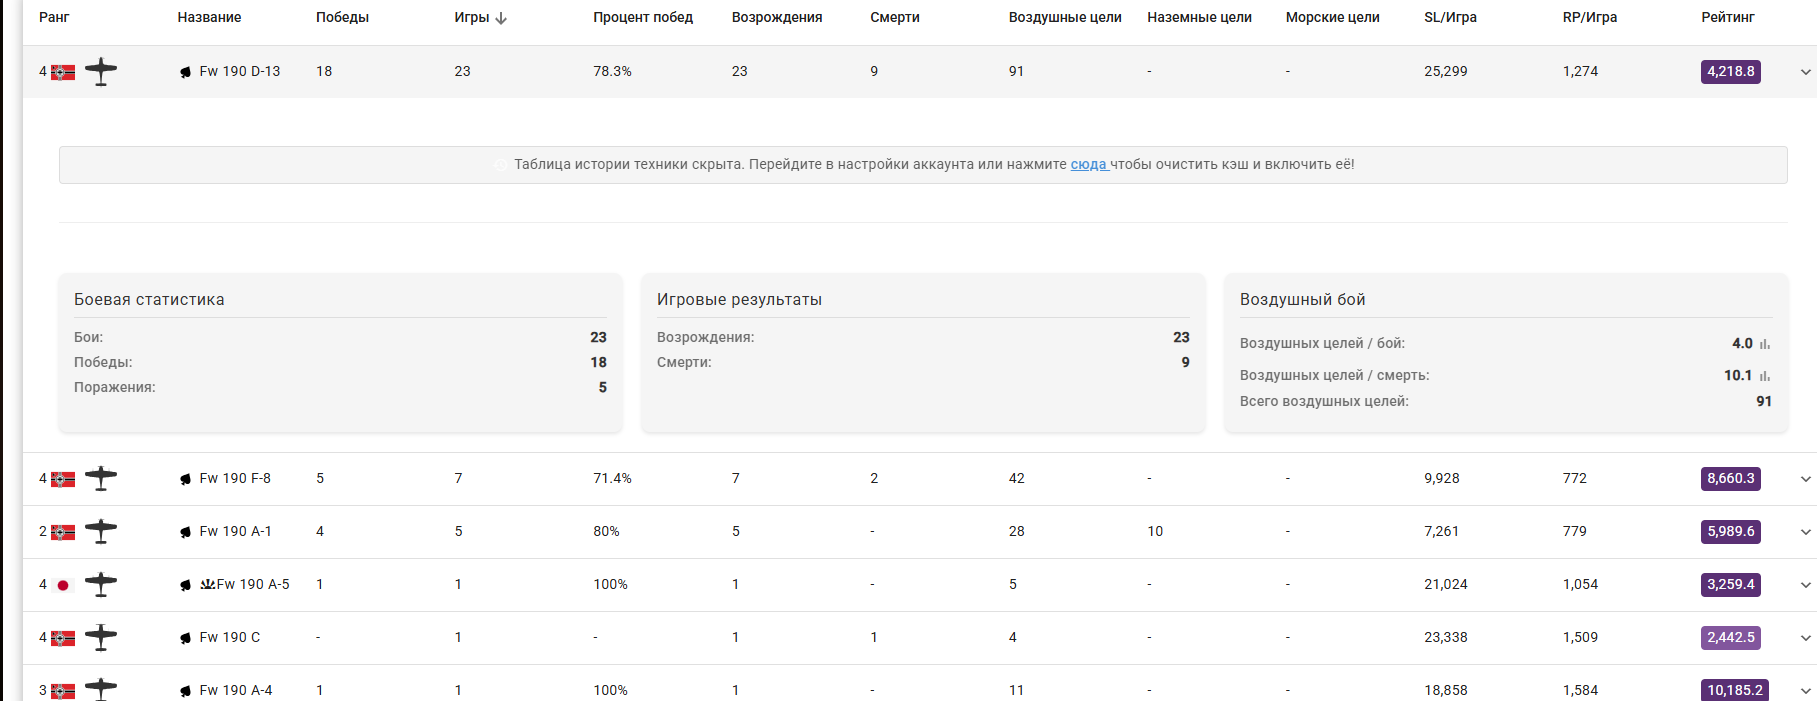Expand the Fw 190 A-1 row details
1817x701 pixels.
1805,532
